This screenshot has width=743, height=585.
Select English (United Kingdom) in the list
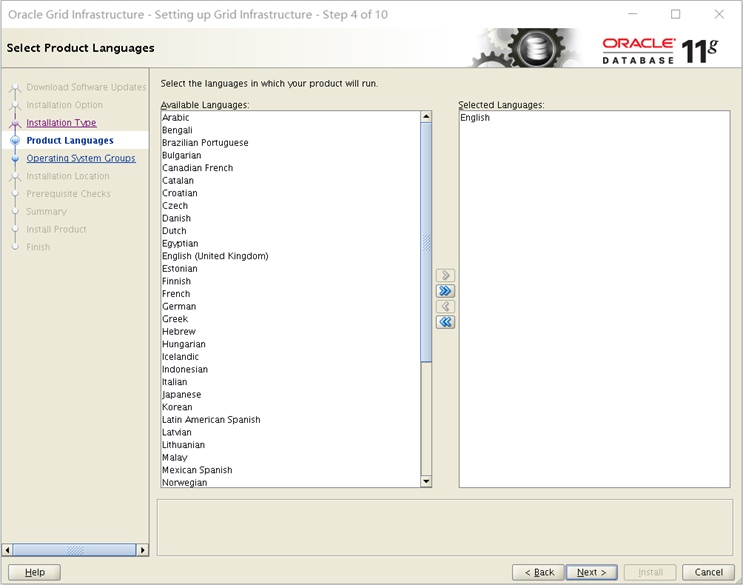[x=290, y=256]
